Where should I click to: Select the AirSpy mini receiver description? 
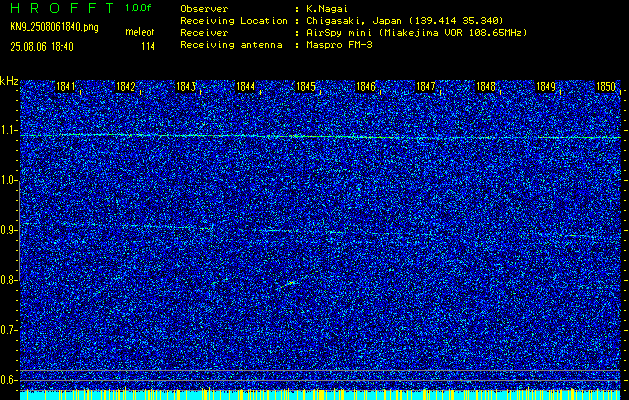click(416, 33)
